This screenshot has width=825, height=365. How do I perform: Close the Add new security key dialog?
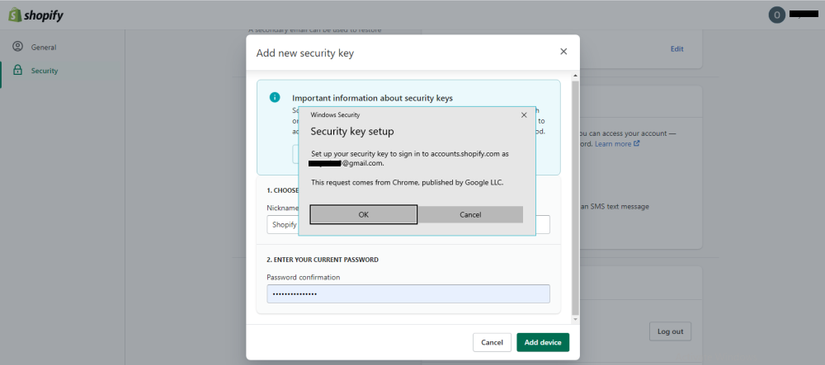tap(564, 52)
